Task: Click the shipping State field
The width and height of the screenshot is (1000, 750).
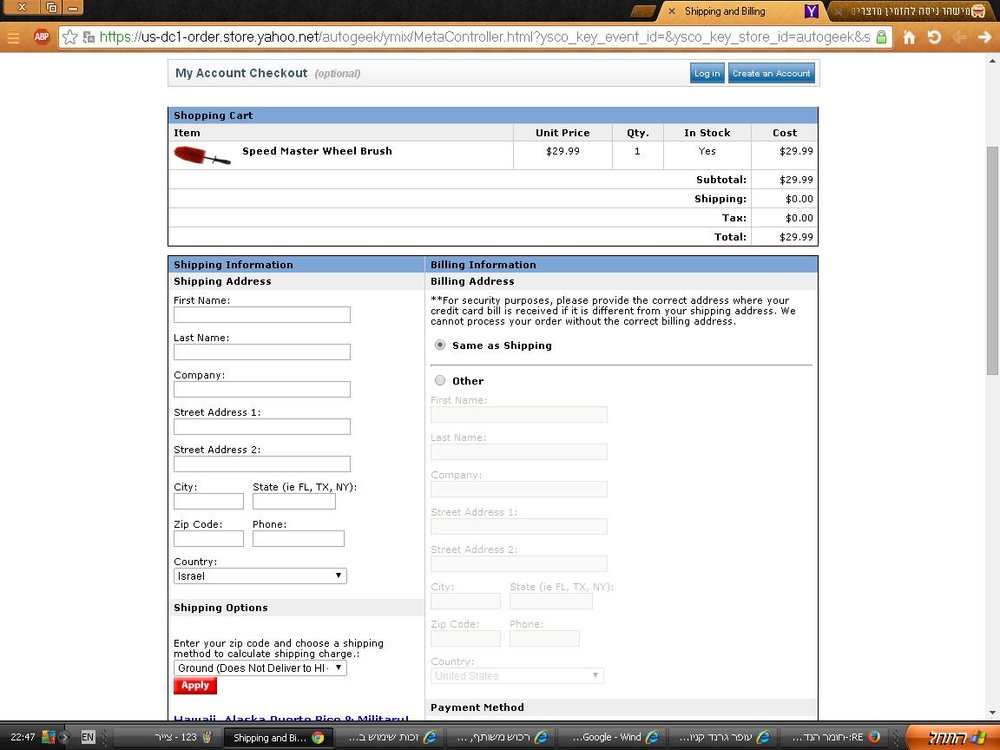Action: [294, 501]
